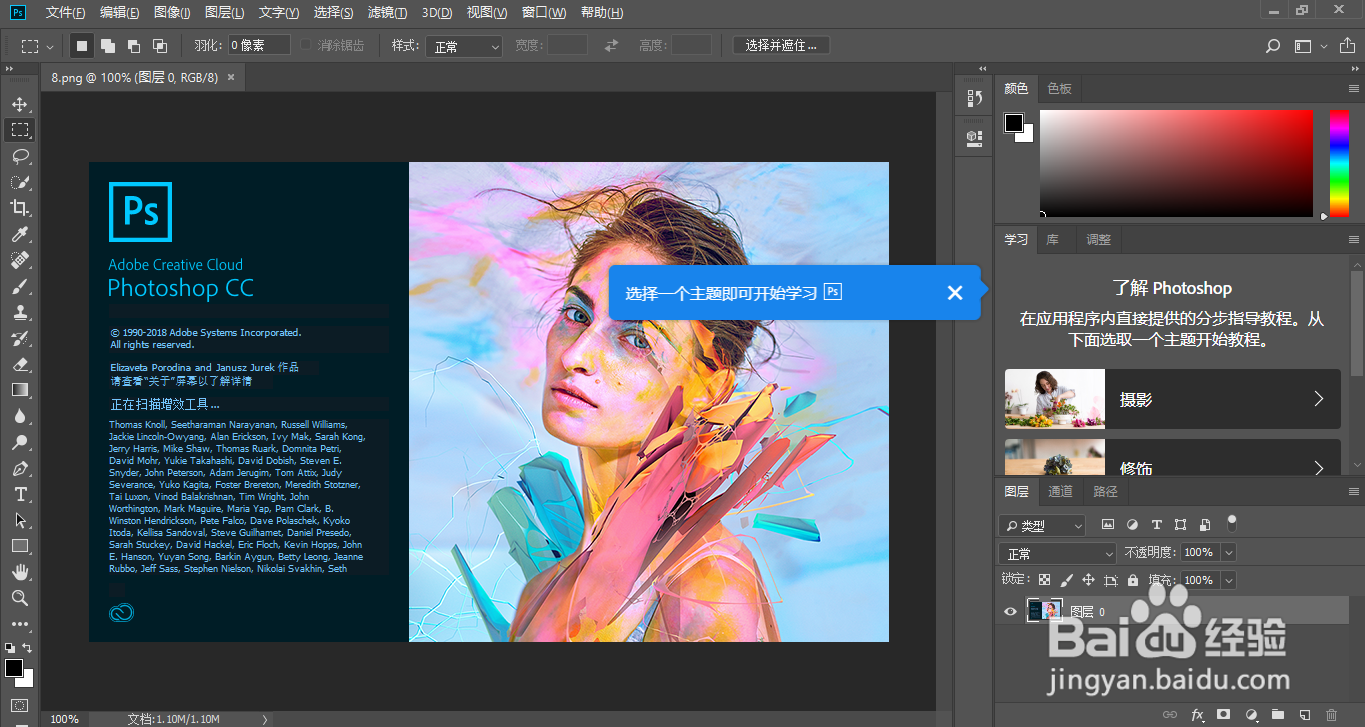Select the Gradient tool
This screenshot has height=727, width=1365.
coord(20,390)
